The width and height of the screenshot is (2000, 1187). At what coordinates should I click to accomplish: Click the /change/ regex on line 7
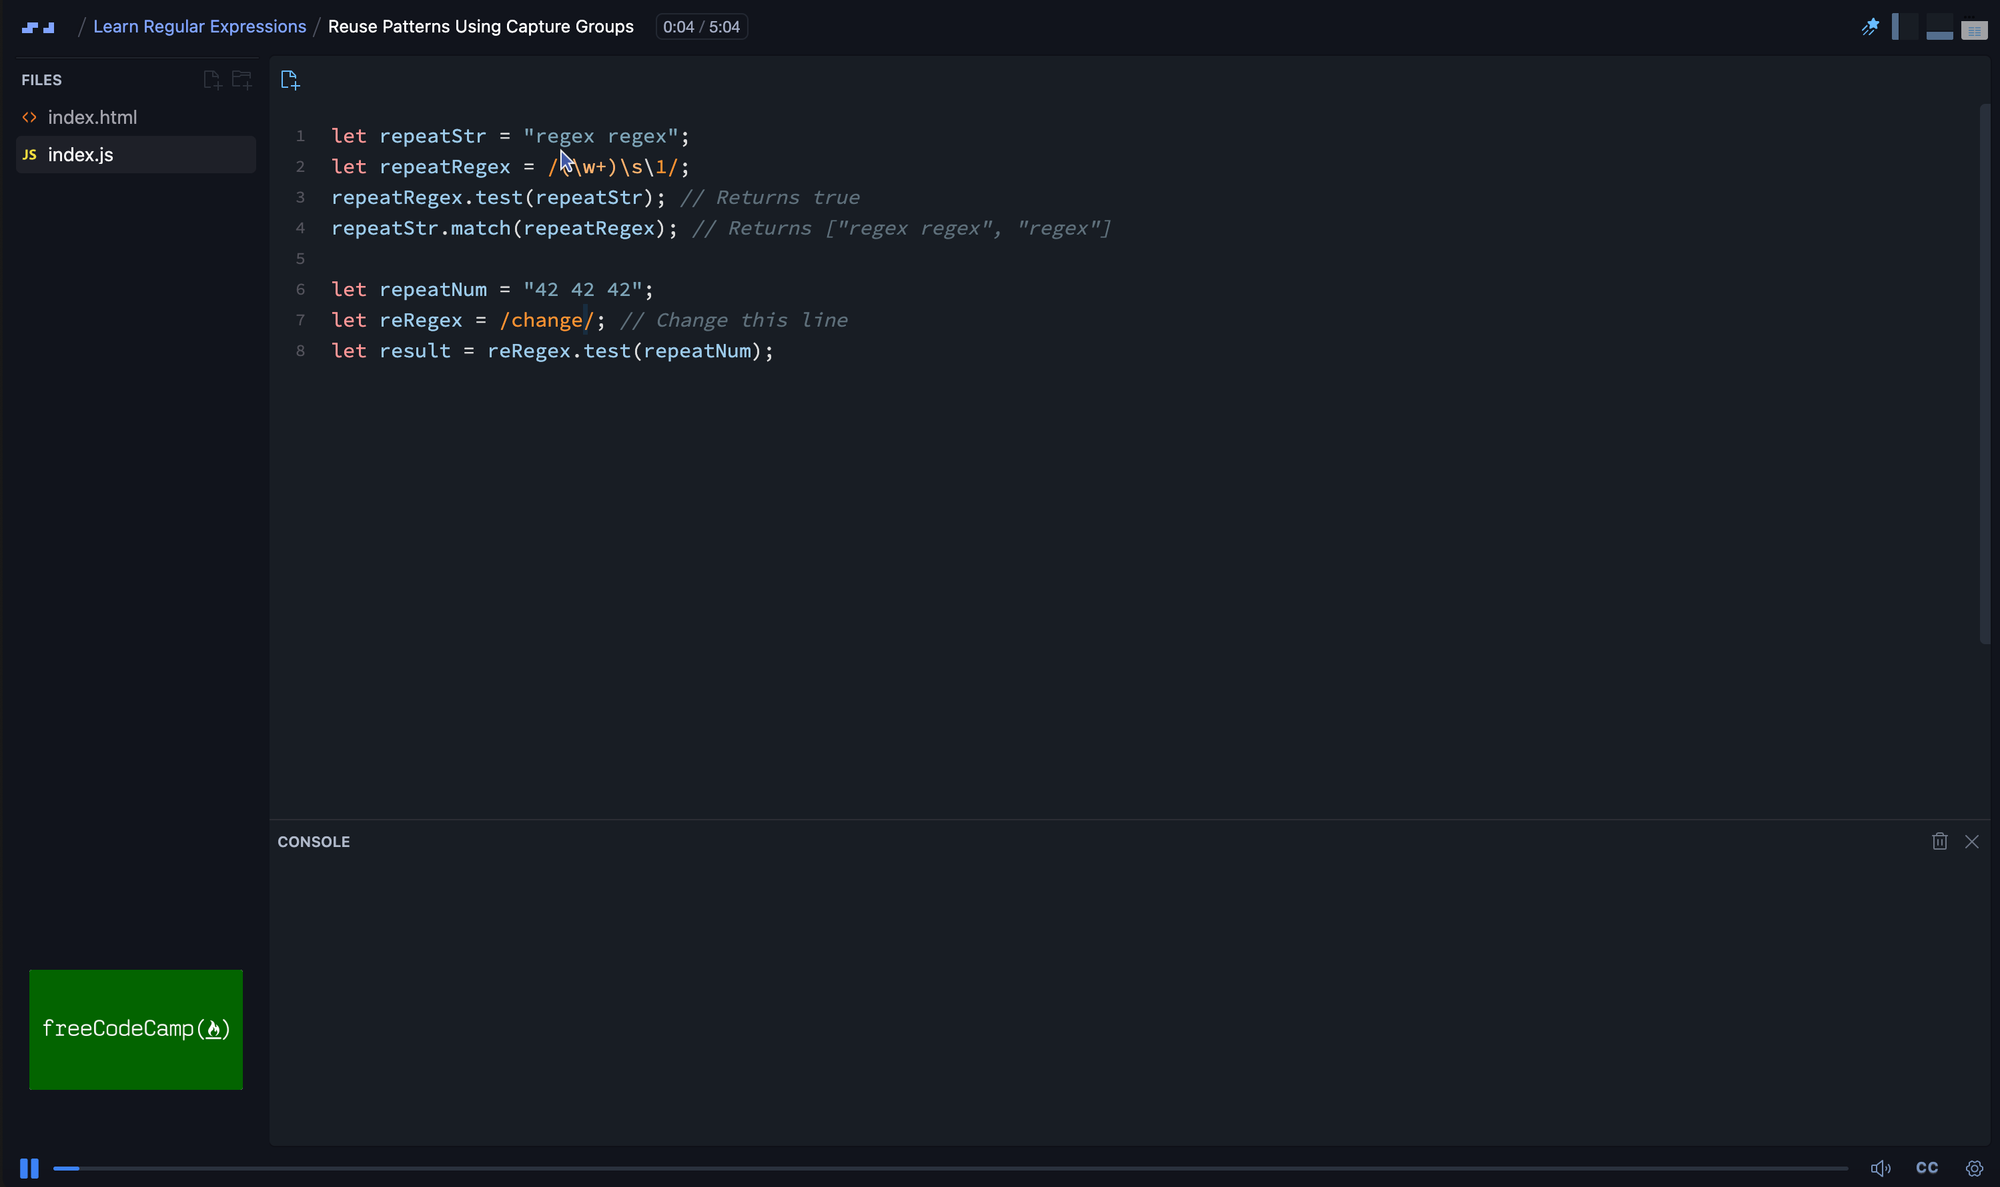click(547, 321)
